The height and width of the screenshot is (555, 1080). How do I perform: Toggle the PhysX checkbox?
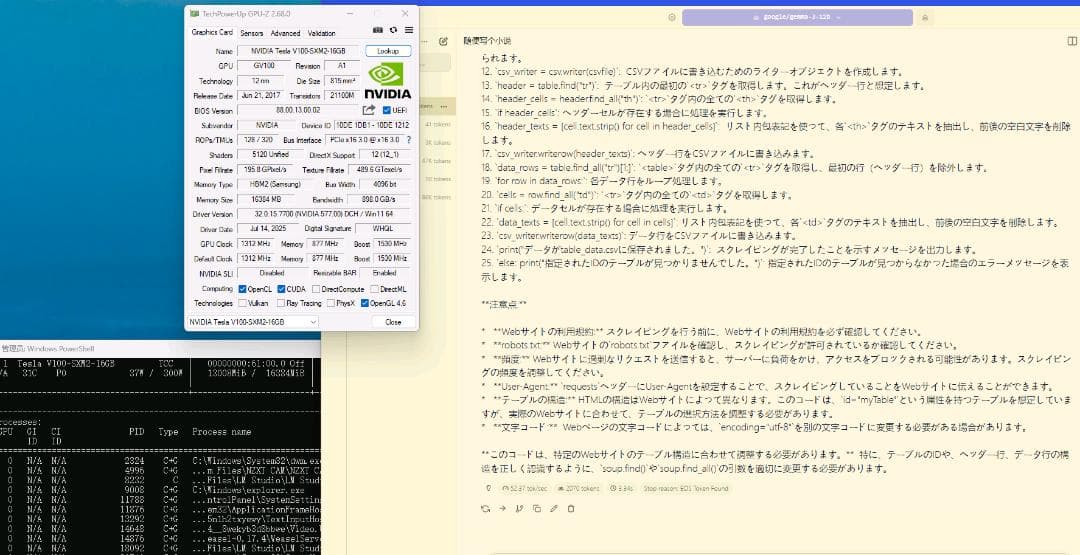click(x=331, y=303)
